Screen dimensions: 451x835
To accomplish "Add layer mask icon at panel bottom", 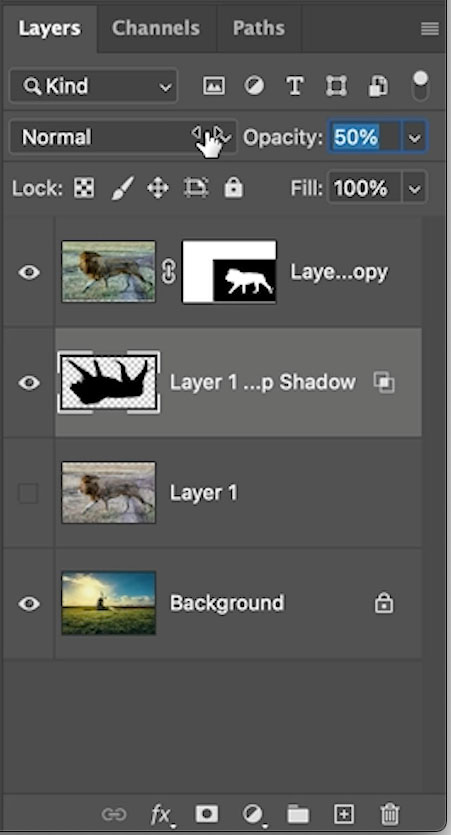I will 207,813.
